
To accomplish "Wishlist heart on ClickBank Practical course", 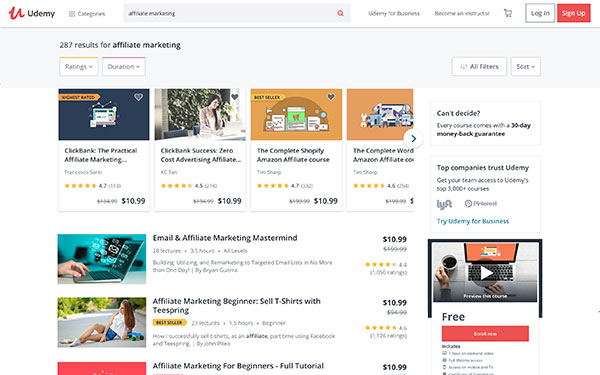I will tap(139, 97).
